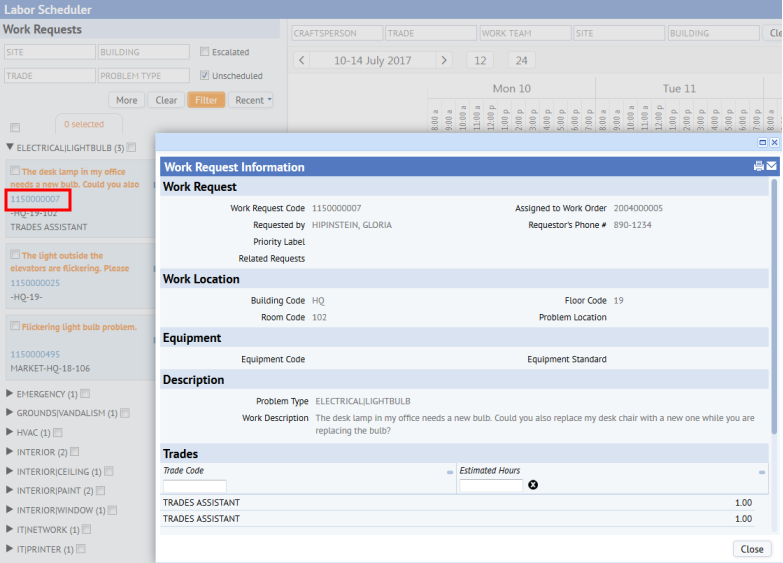Uncheck the Unscheduled checkbox
Viewport: 783px width, 563px height.
205,75
